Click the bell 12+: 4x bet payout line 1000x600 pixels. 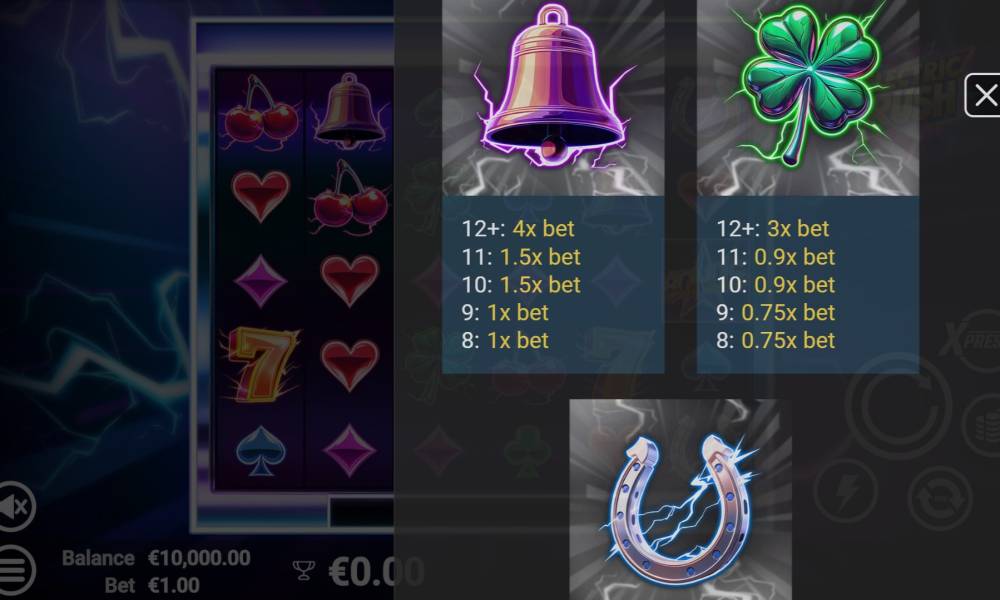tap(518, 228)
